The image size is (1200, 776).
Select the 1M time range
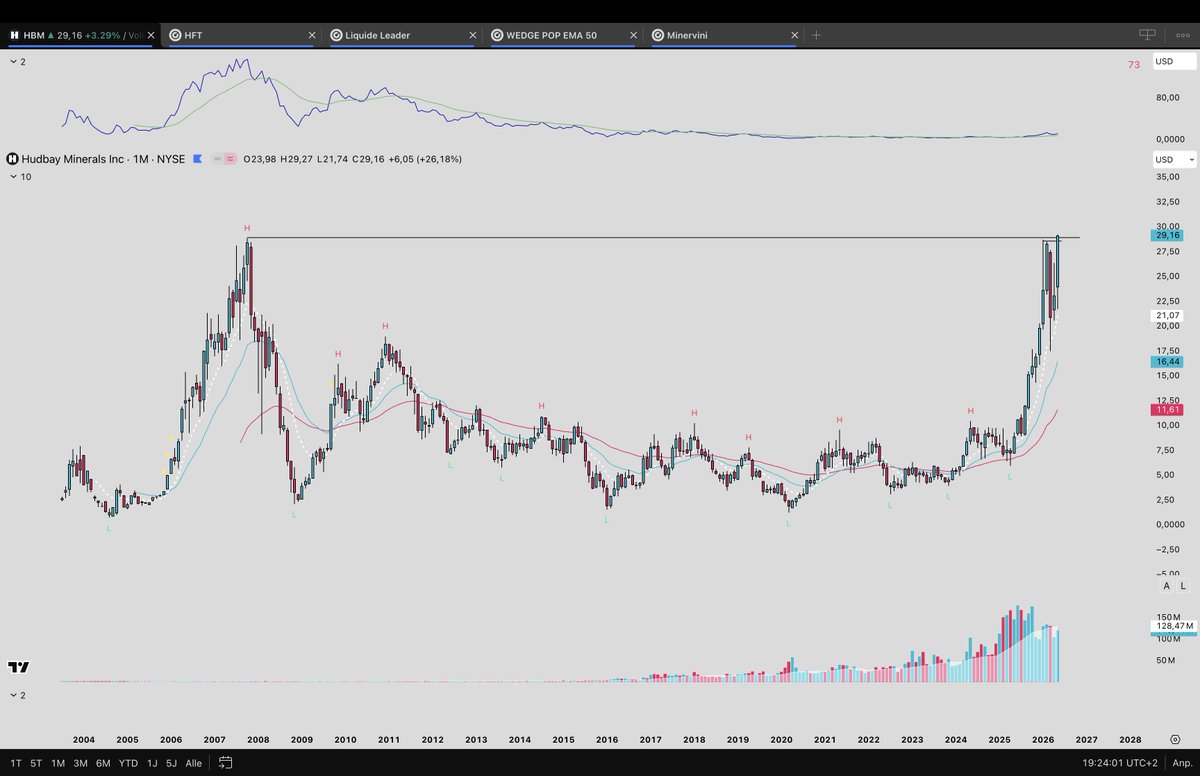58,763
